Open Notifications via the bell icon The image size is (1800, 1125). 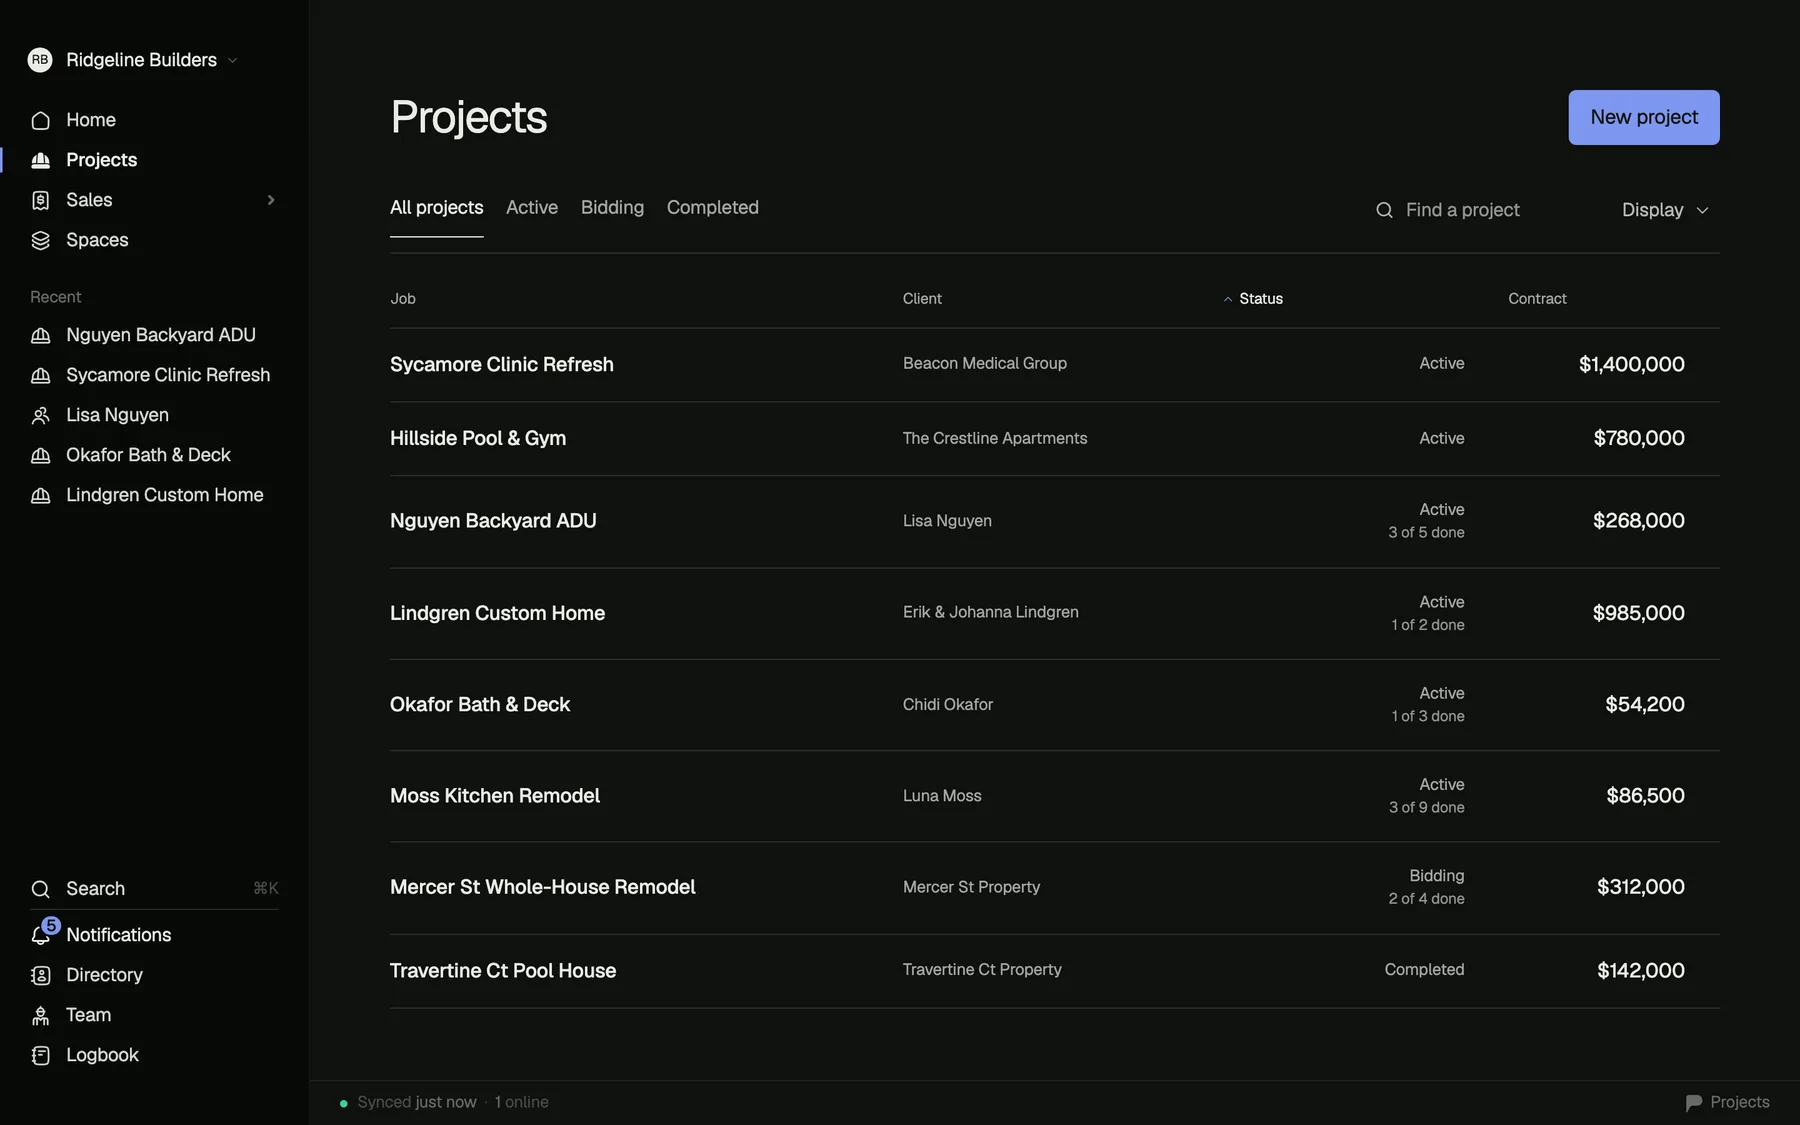40,935
